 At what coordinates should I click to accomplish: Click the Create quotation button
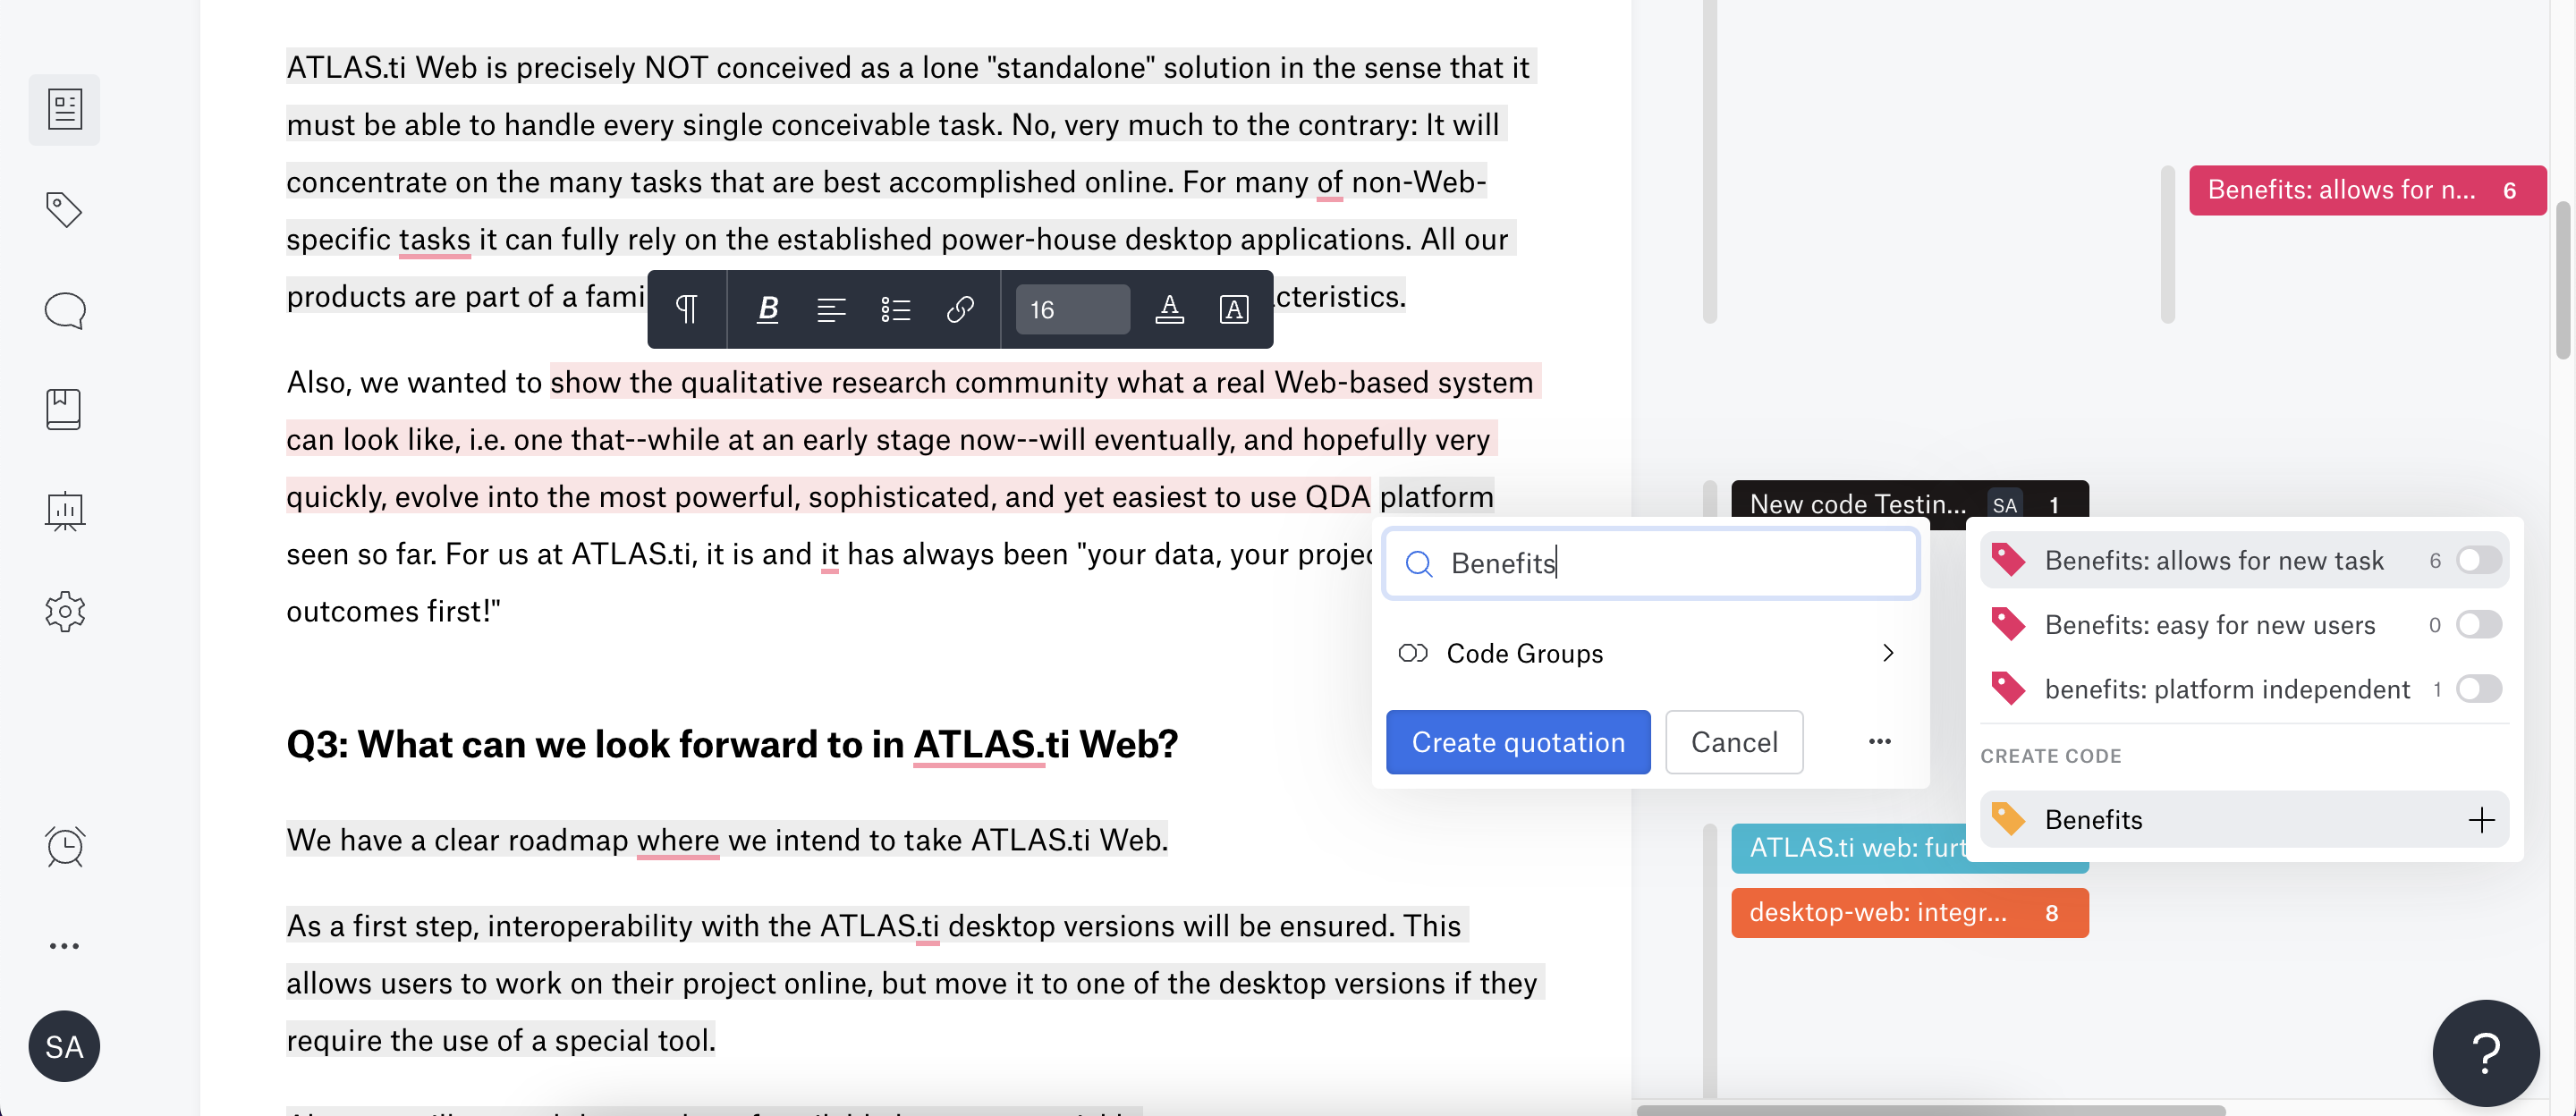pyautogui.click(x=1517, y=741)
